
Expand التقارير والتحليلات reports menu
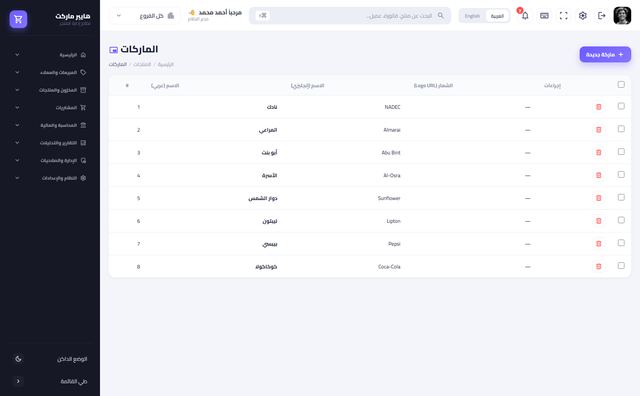click(x=50, y=143)
